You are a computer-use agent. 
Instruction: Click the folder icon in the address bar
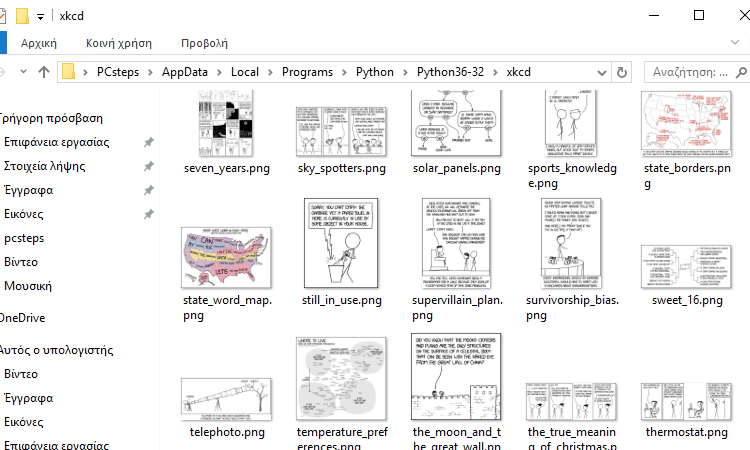point(69,72)
